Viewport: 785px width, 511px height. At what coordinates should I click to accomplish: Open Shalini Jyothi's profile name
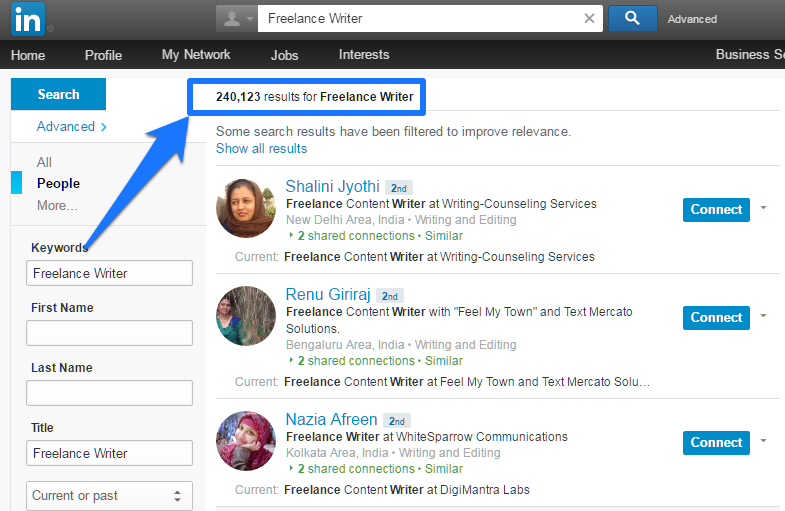pyautogui.click(x=332, y=186)
